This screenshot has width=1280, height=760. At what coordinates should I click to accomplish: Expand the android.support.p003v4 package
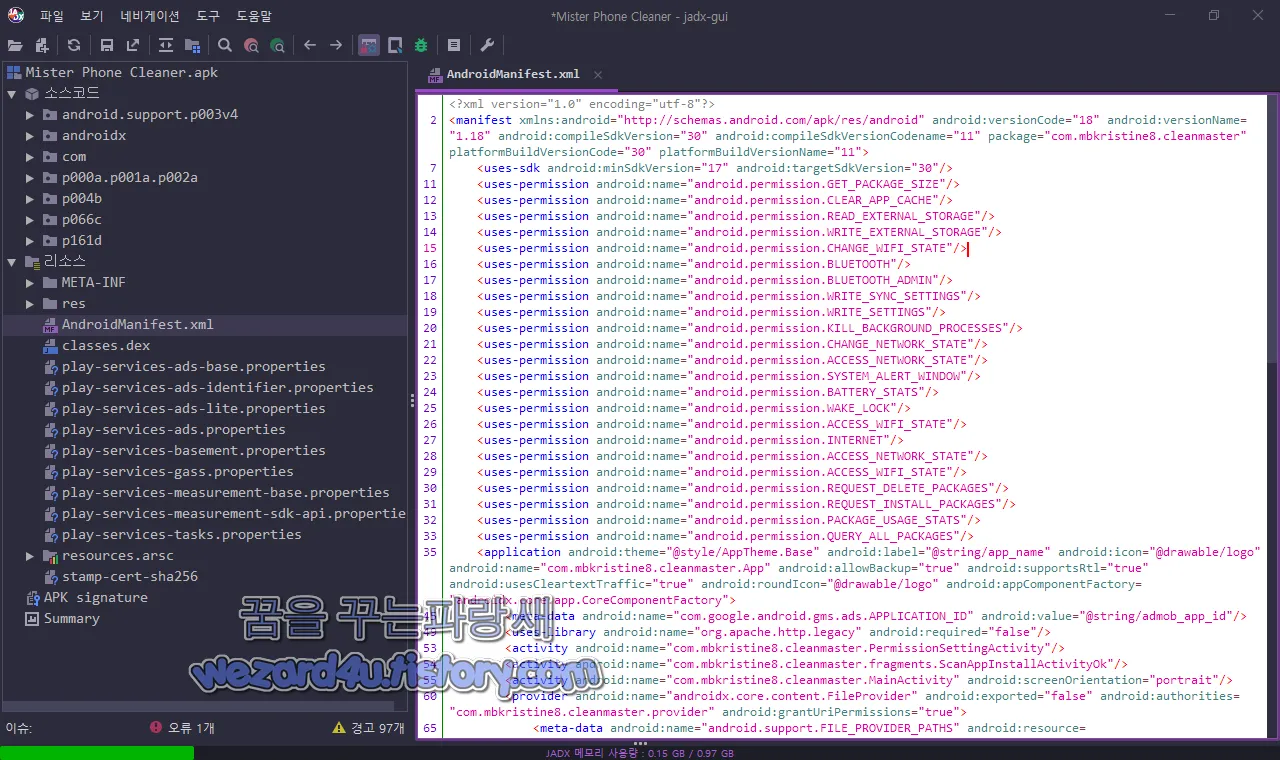click(30, 115)
